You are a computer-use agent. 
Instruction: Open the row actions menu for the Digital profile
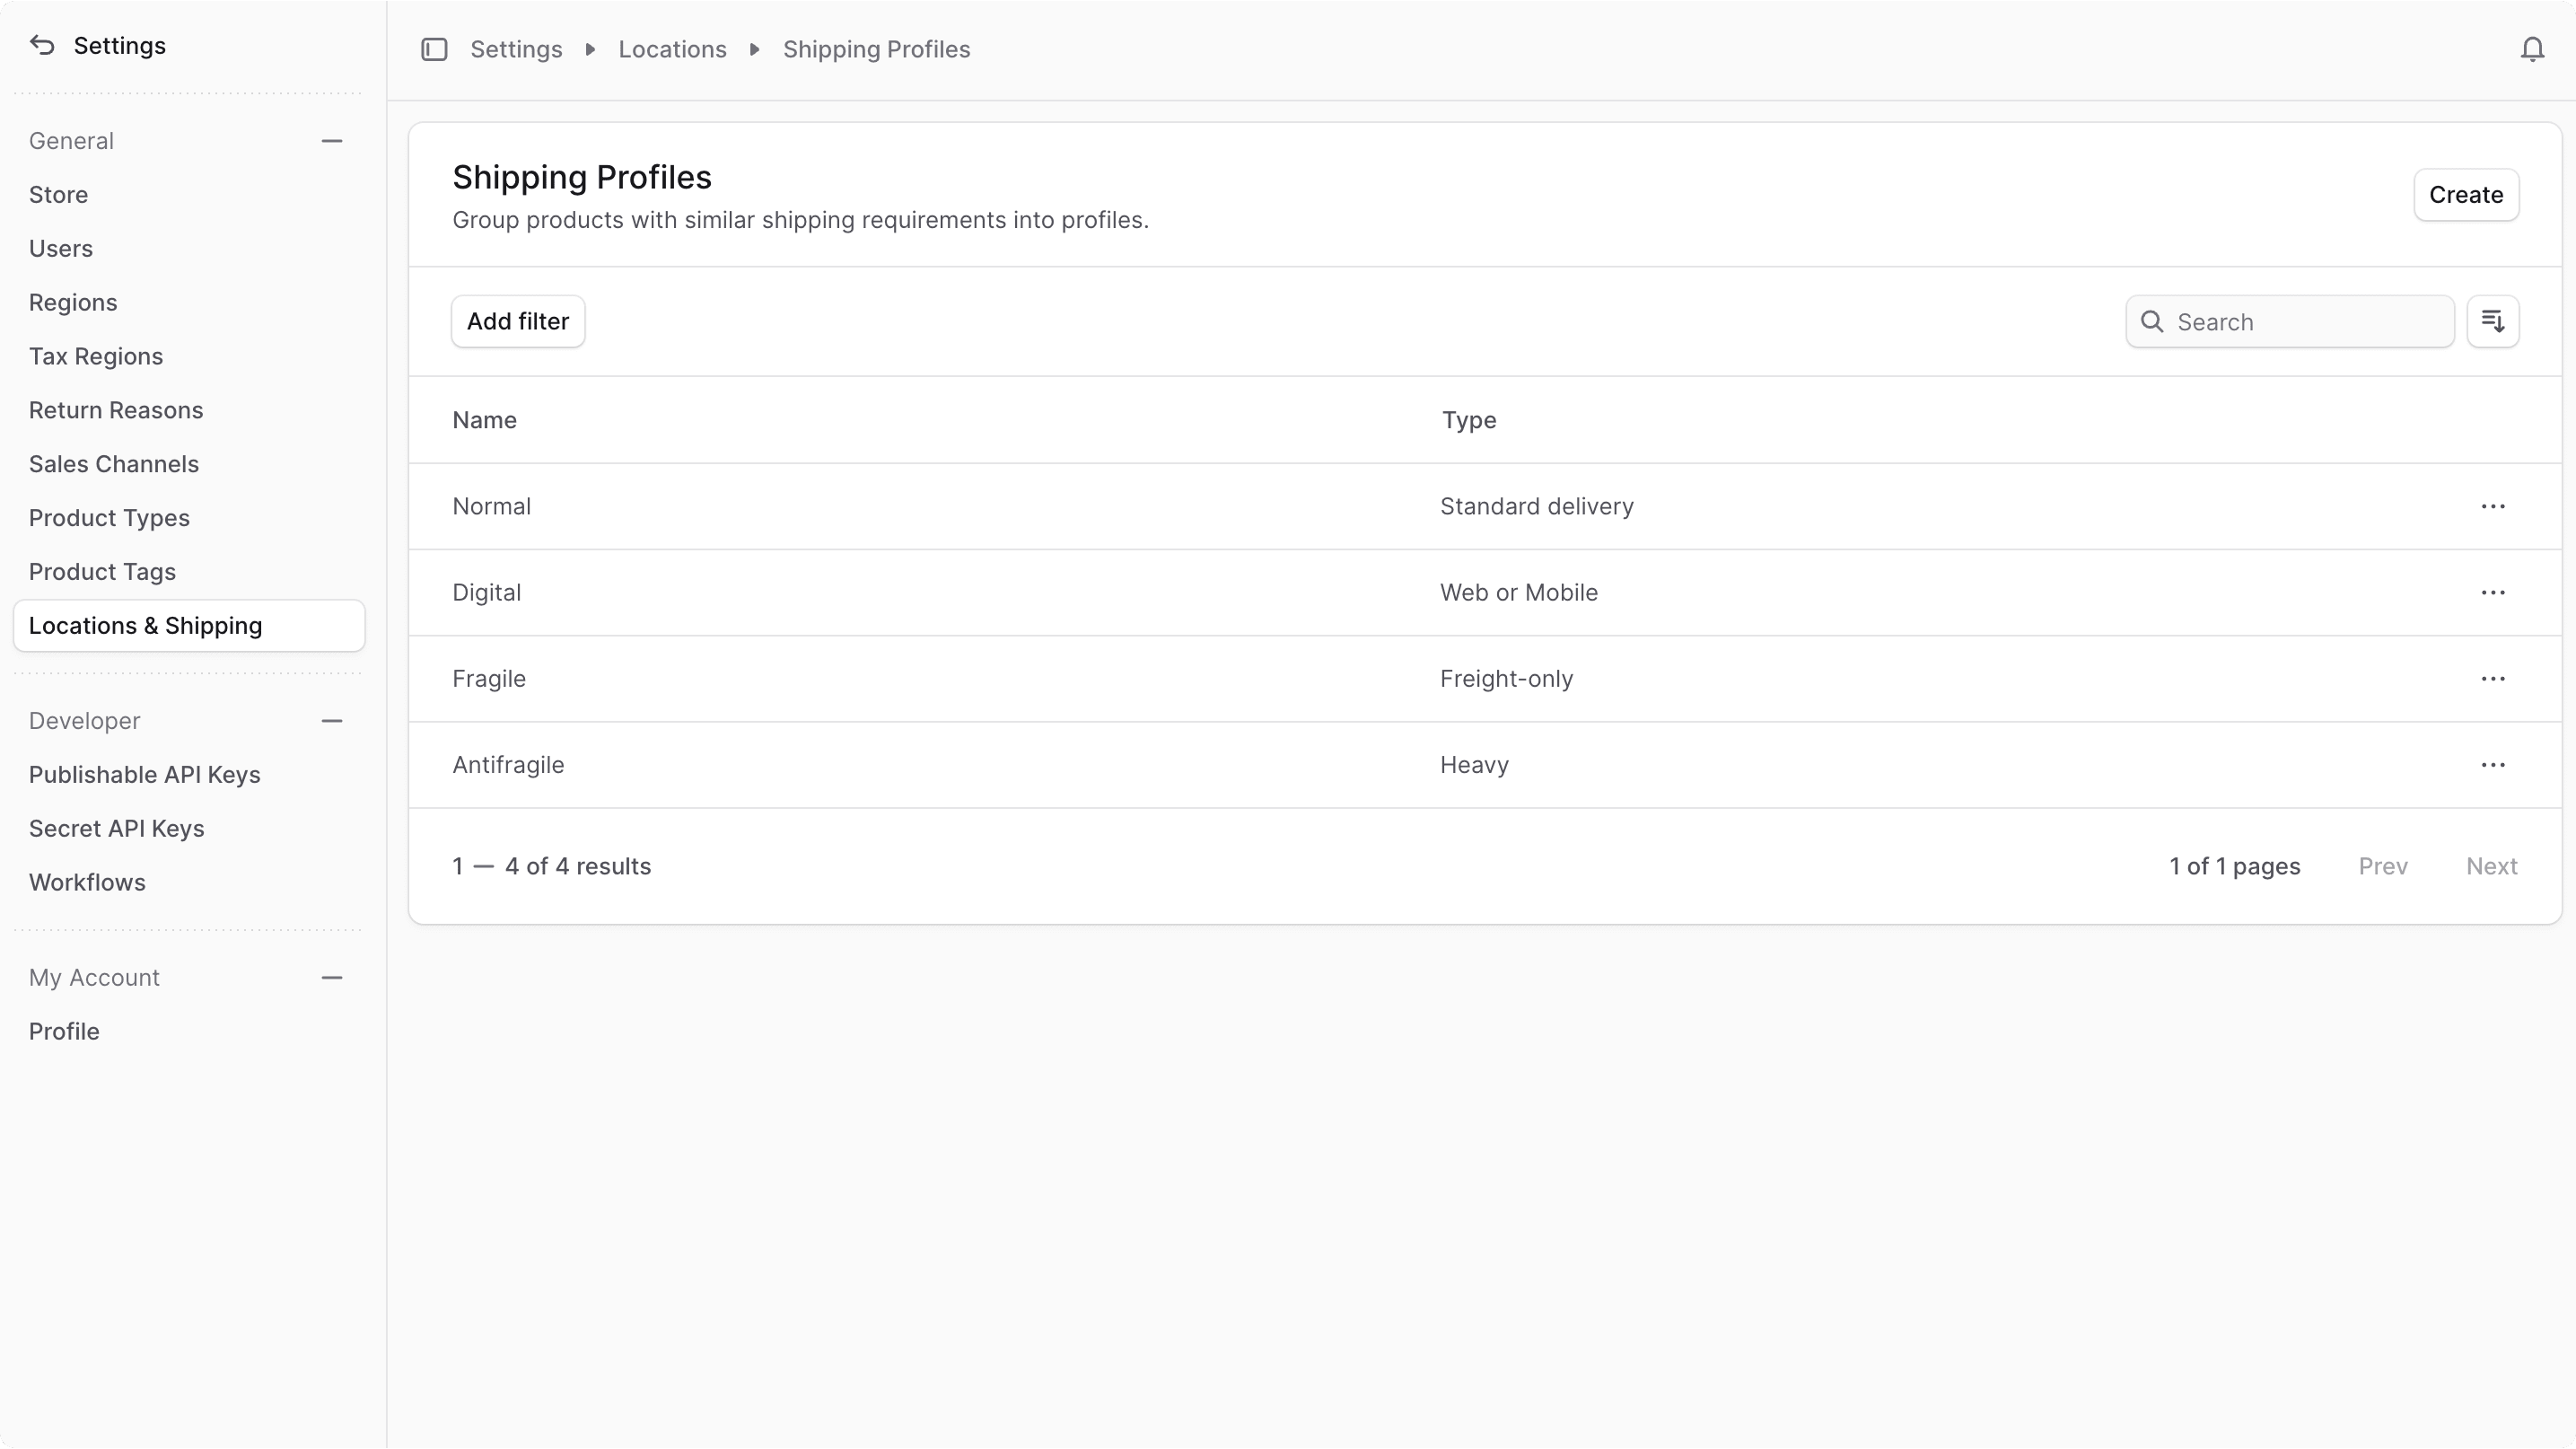coord(2493,592)
